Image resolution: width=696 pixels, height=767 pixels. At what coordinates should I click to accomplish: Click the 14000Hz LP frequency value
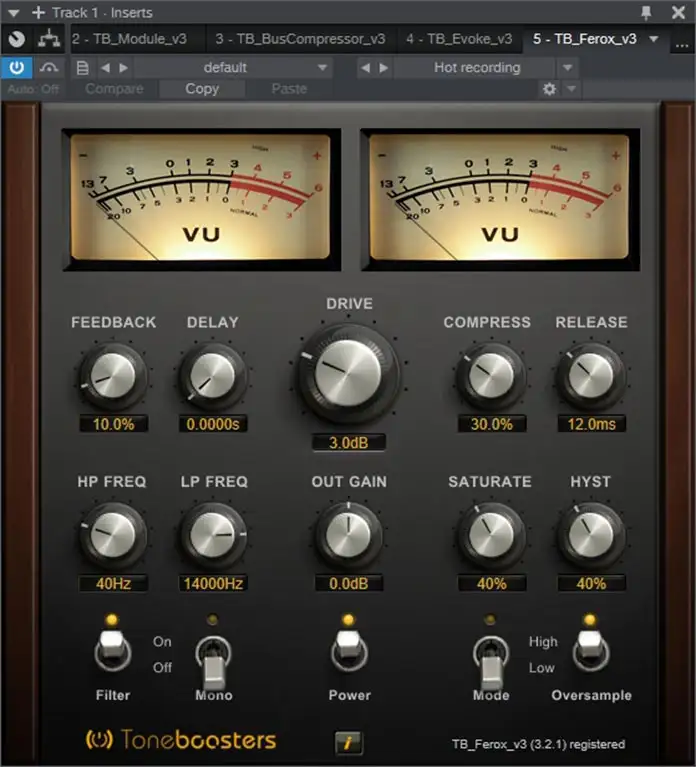[213, 583]
